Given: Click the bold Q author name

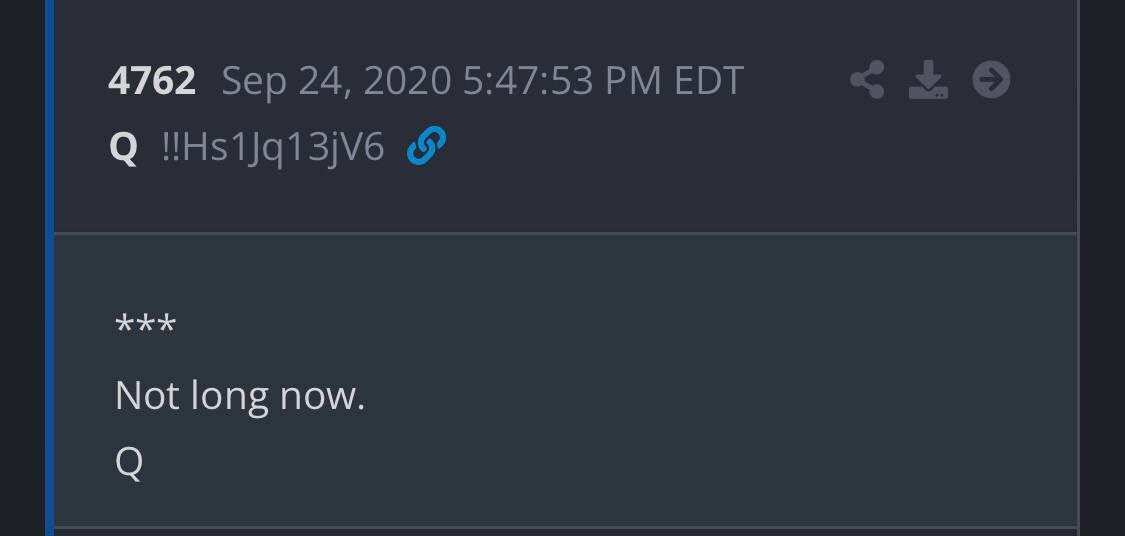Looking at the screenshot, I should point(123,147).
